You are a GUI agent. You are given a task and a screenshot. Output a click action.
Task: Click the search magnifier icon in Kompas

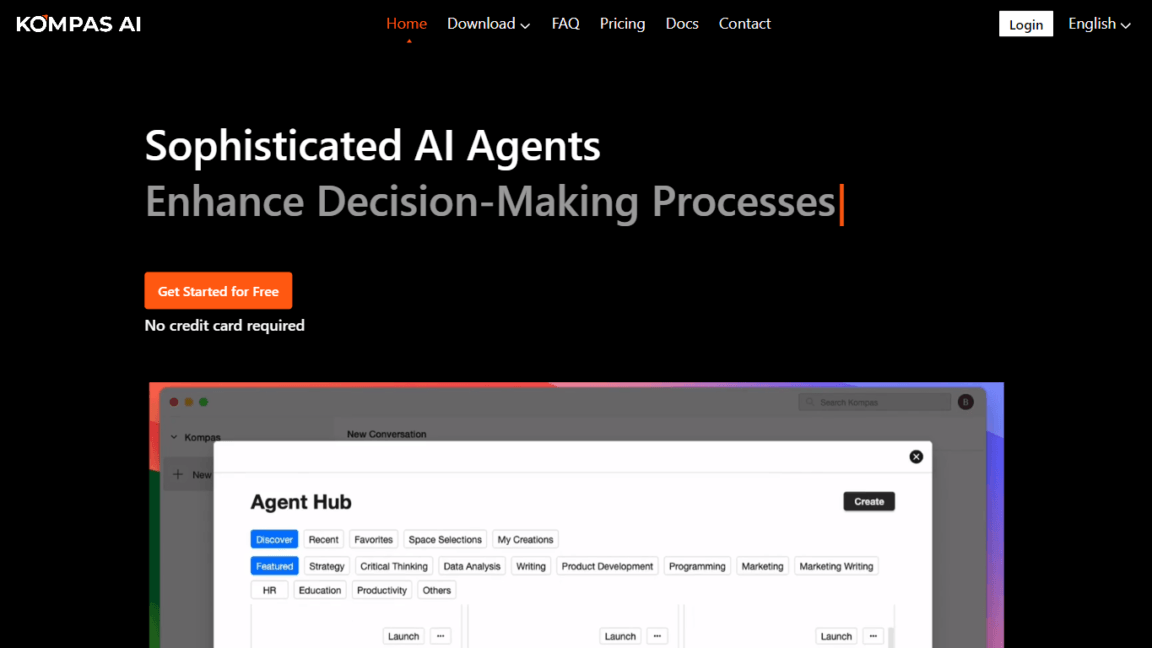click(810, 402)
